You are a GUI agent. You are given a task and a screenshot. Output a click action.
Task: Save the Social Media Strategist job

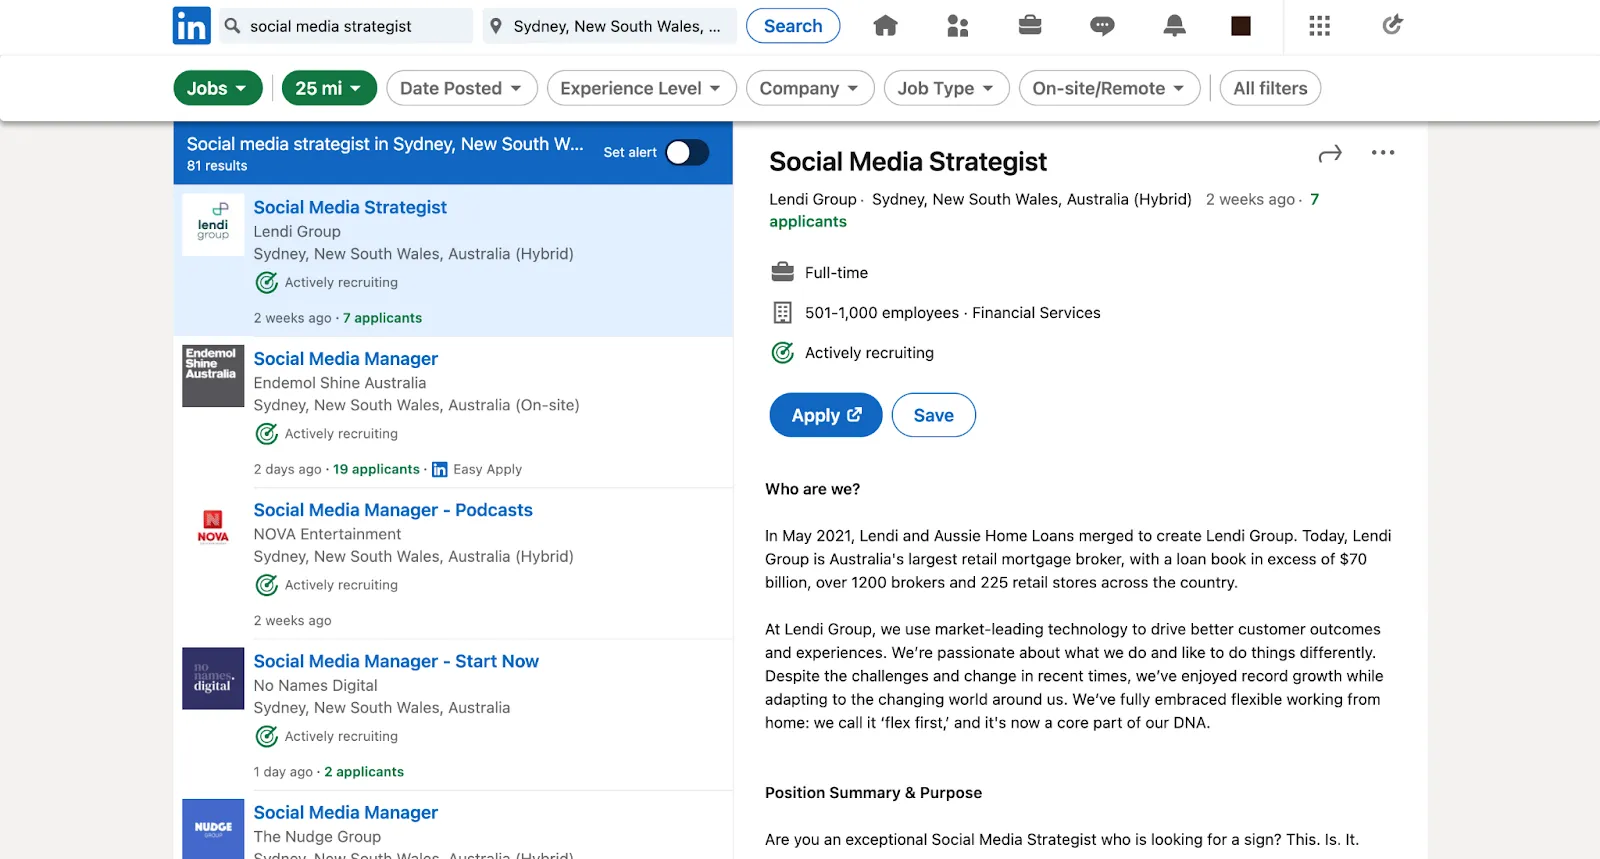tap(933, 415)
